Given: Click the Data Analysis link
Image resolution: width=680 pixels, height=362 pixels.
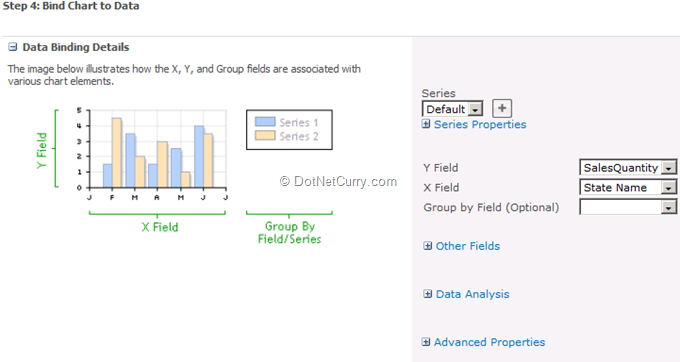Looking at the screenshot, I should [472, 294].
